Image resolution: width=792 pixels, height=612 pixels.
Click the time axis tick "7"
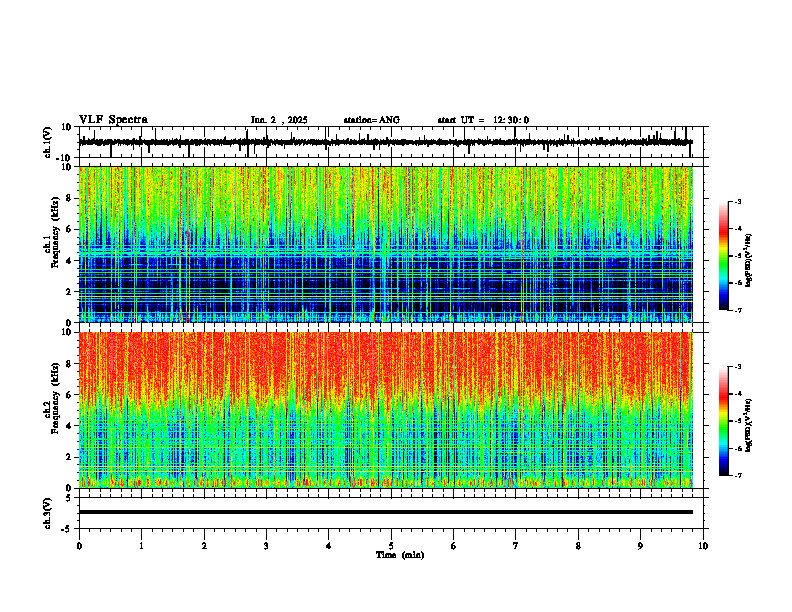pos(516,546)
